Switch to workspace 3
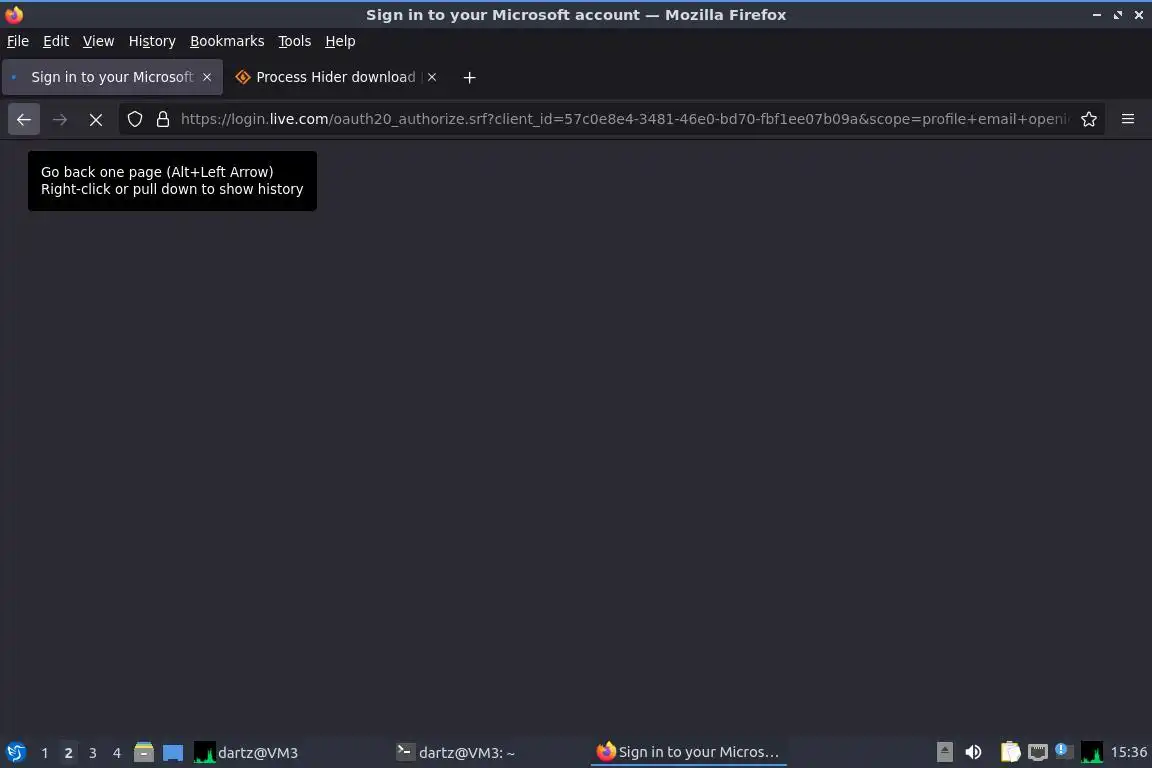The width and height of the screenshot is (1152, 768). 93,753
